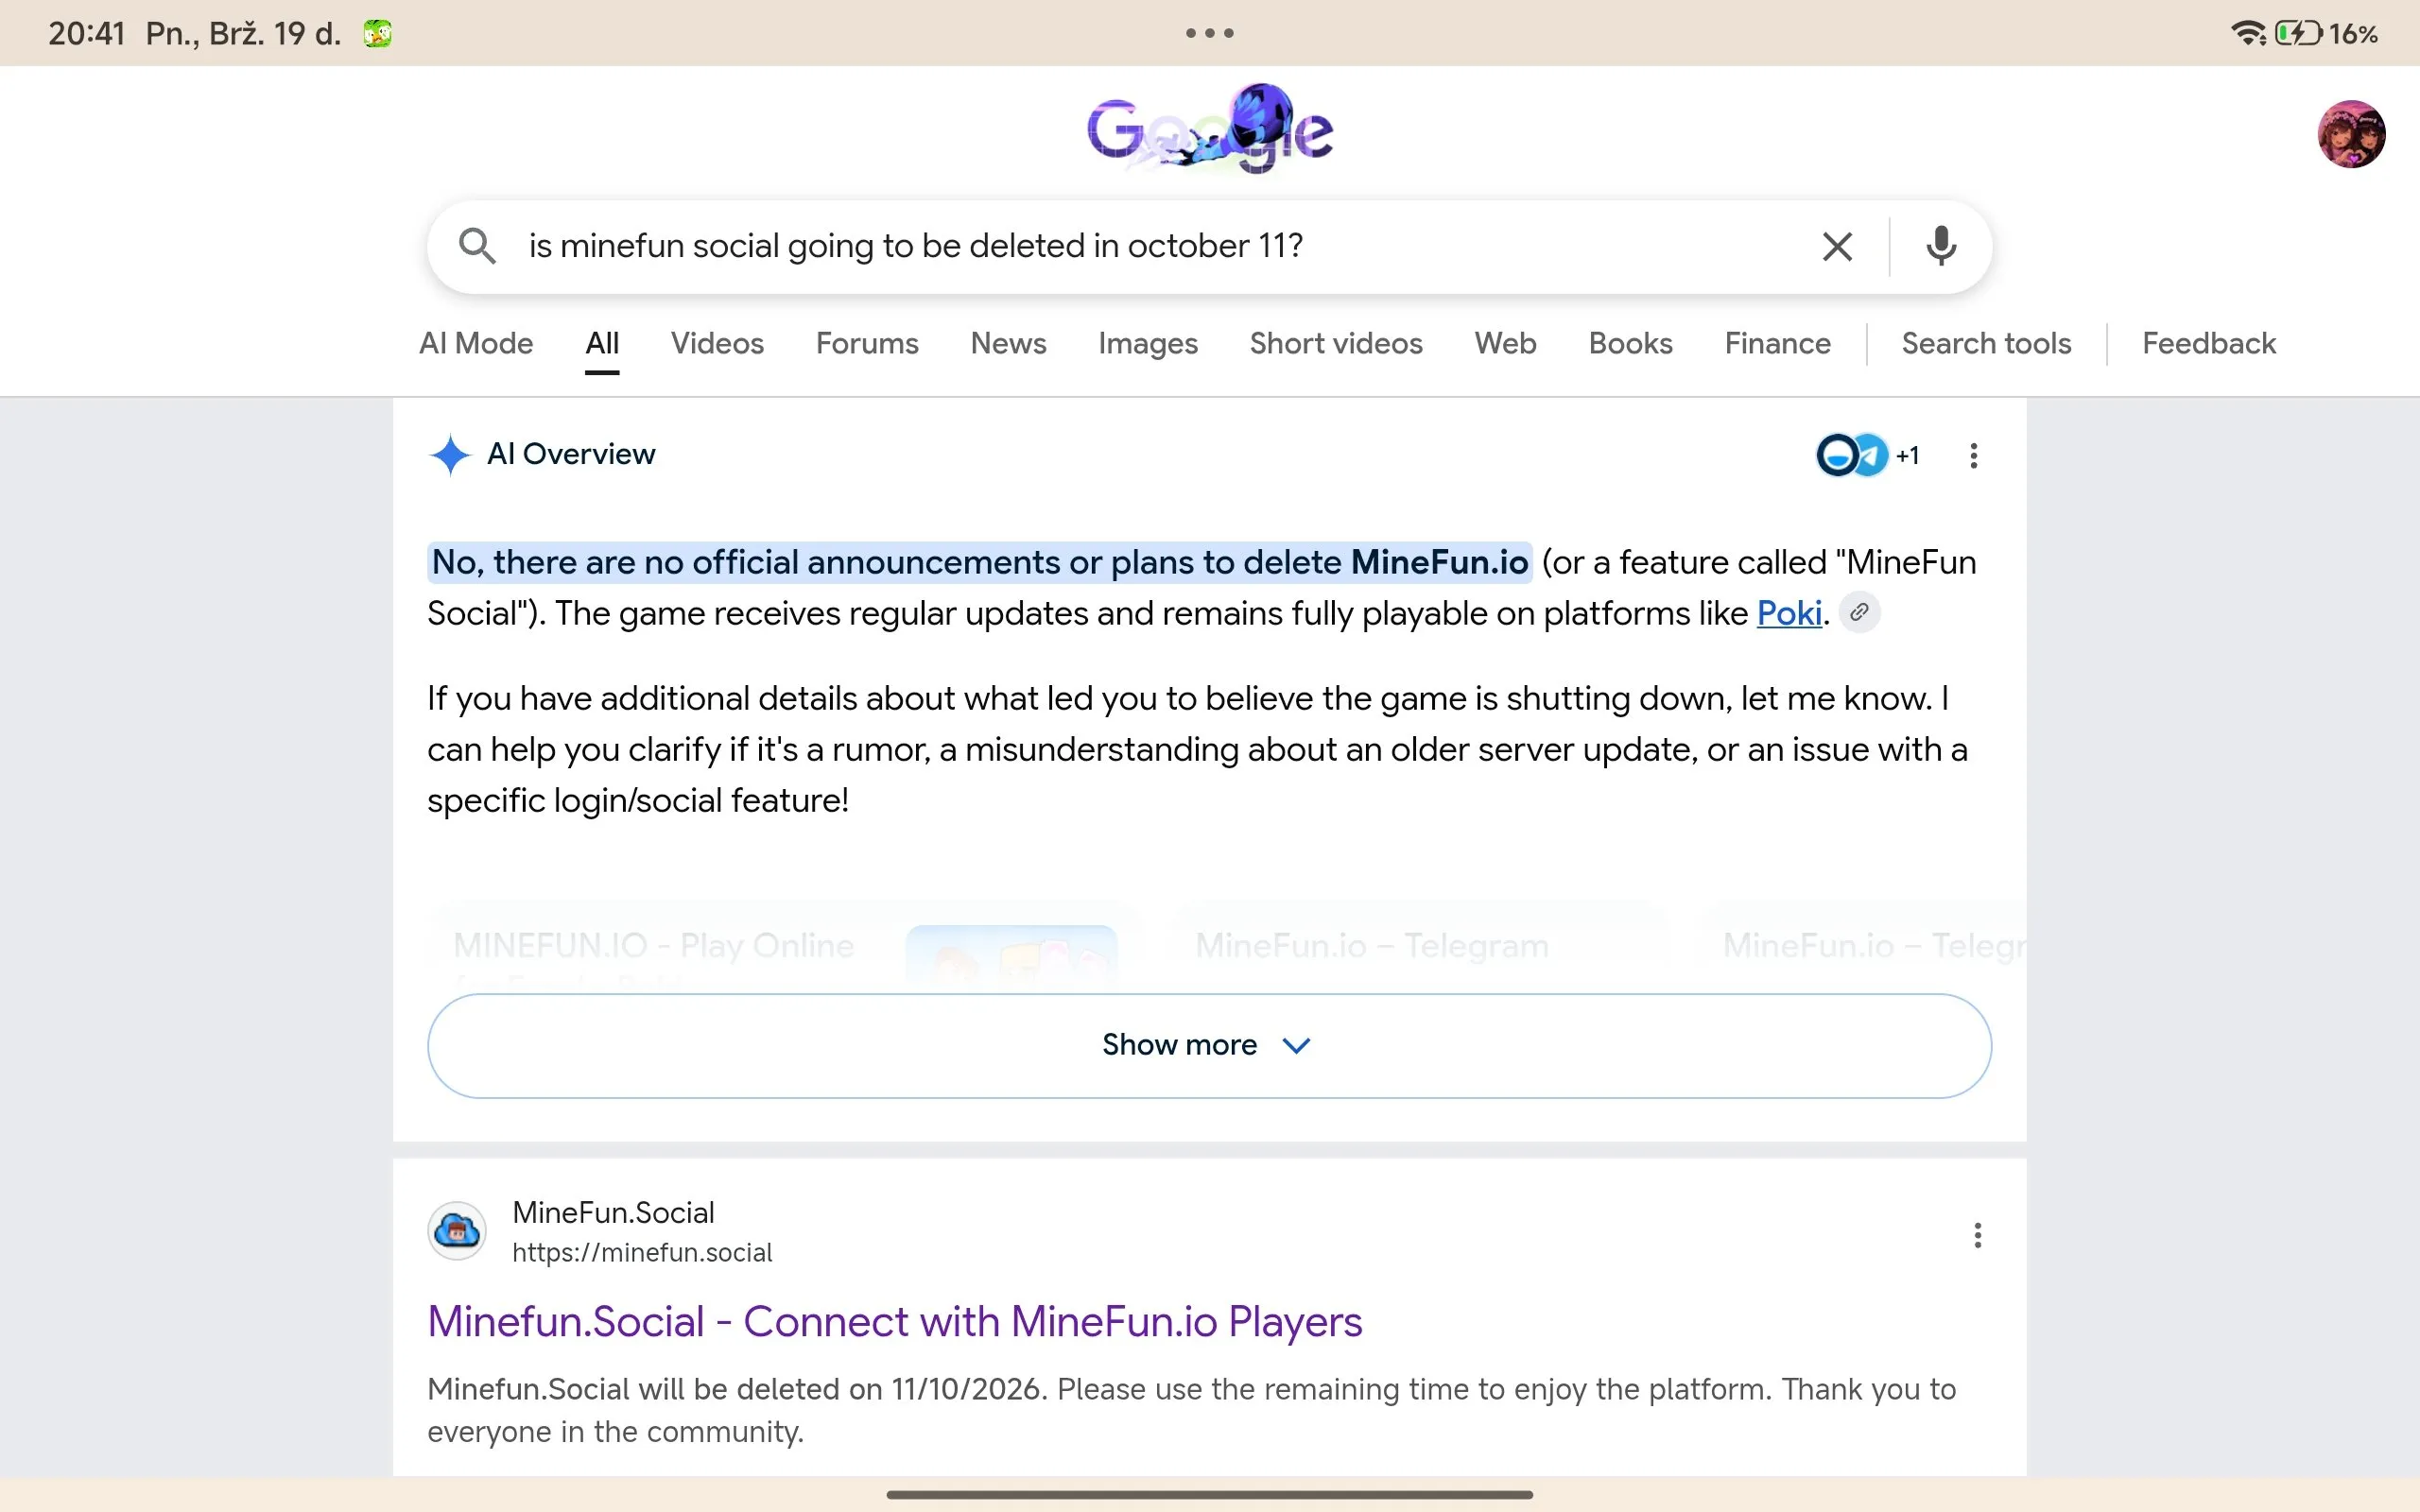Viewport: 2420px width, 1512px height.
Task: Switch to the Videos tab
Action: click(x=717, y=343)
